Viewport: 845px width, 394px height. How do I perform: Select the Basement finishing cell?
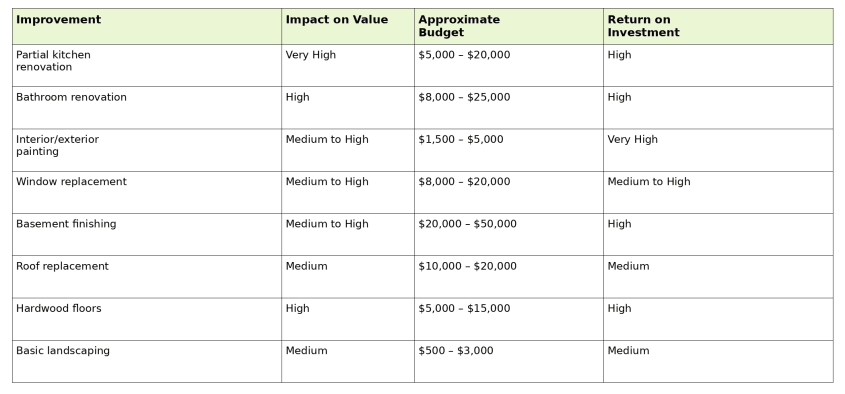pos(147,234)
